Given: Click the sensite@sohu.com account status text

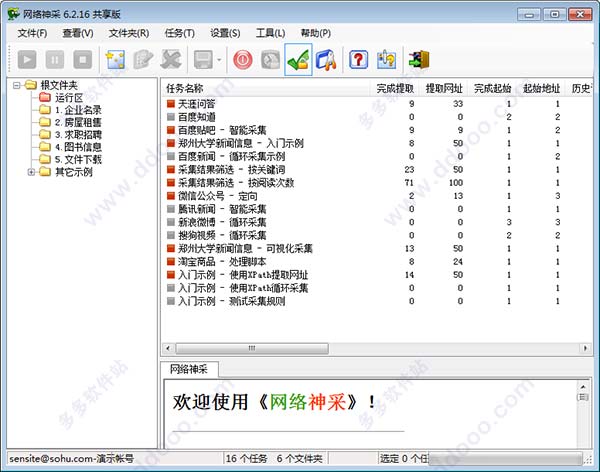Looking at the screenshot, I should [x=72, y=458].
